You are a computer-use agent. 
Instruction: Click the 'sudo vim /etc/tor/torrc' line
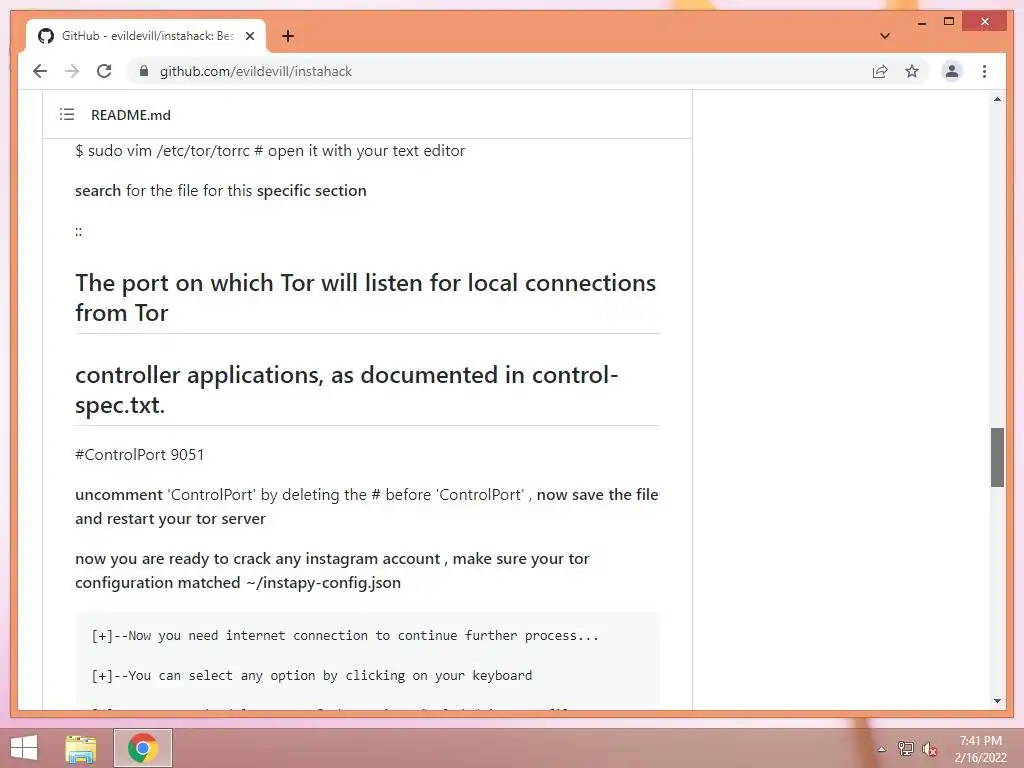(270, 151)
